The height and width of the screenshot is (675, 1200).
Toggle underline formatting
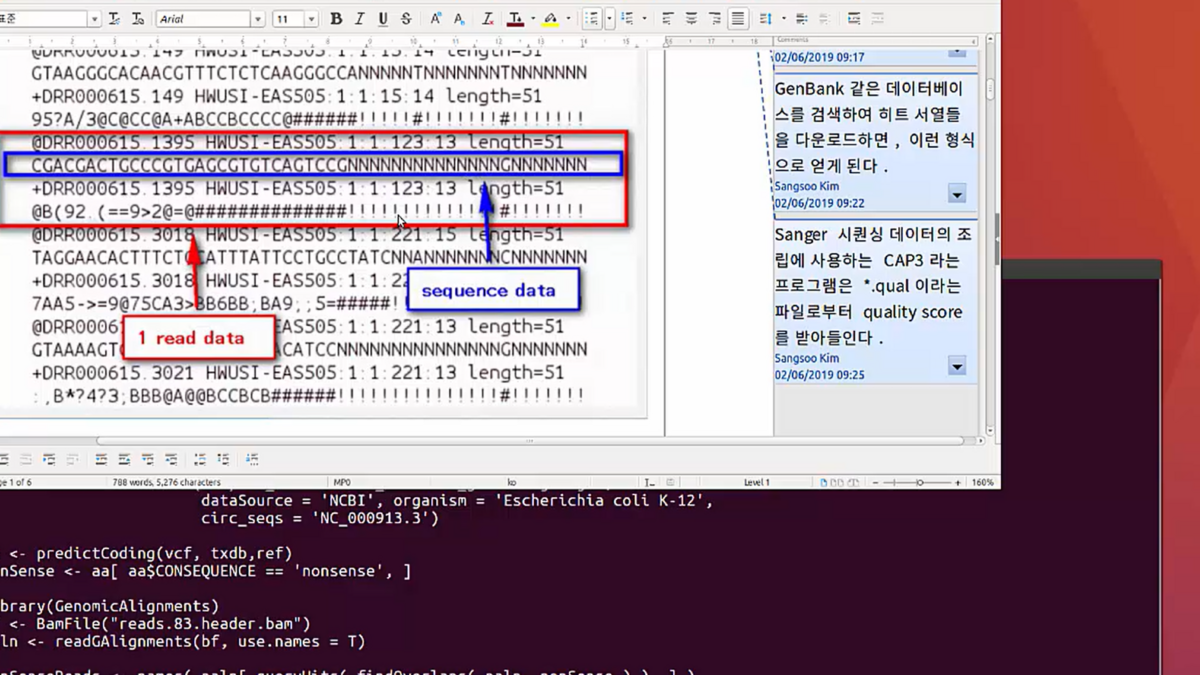382,19
